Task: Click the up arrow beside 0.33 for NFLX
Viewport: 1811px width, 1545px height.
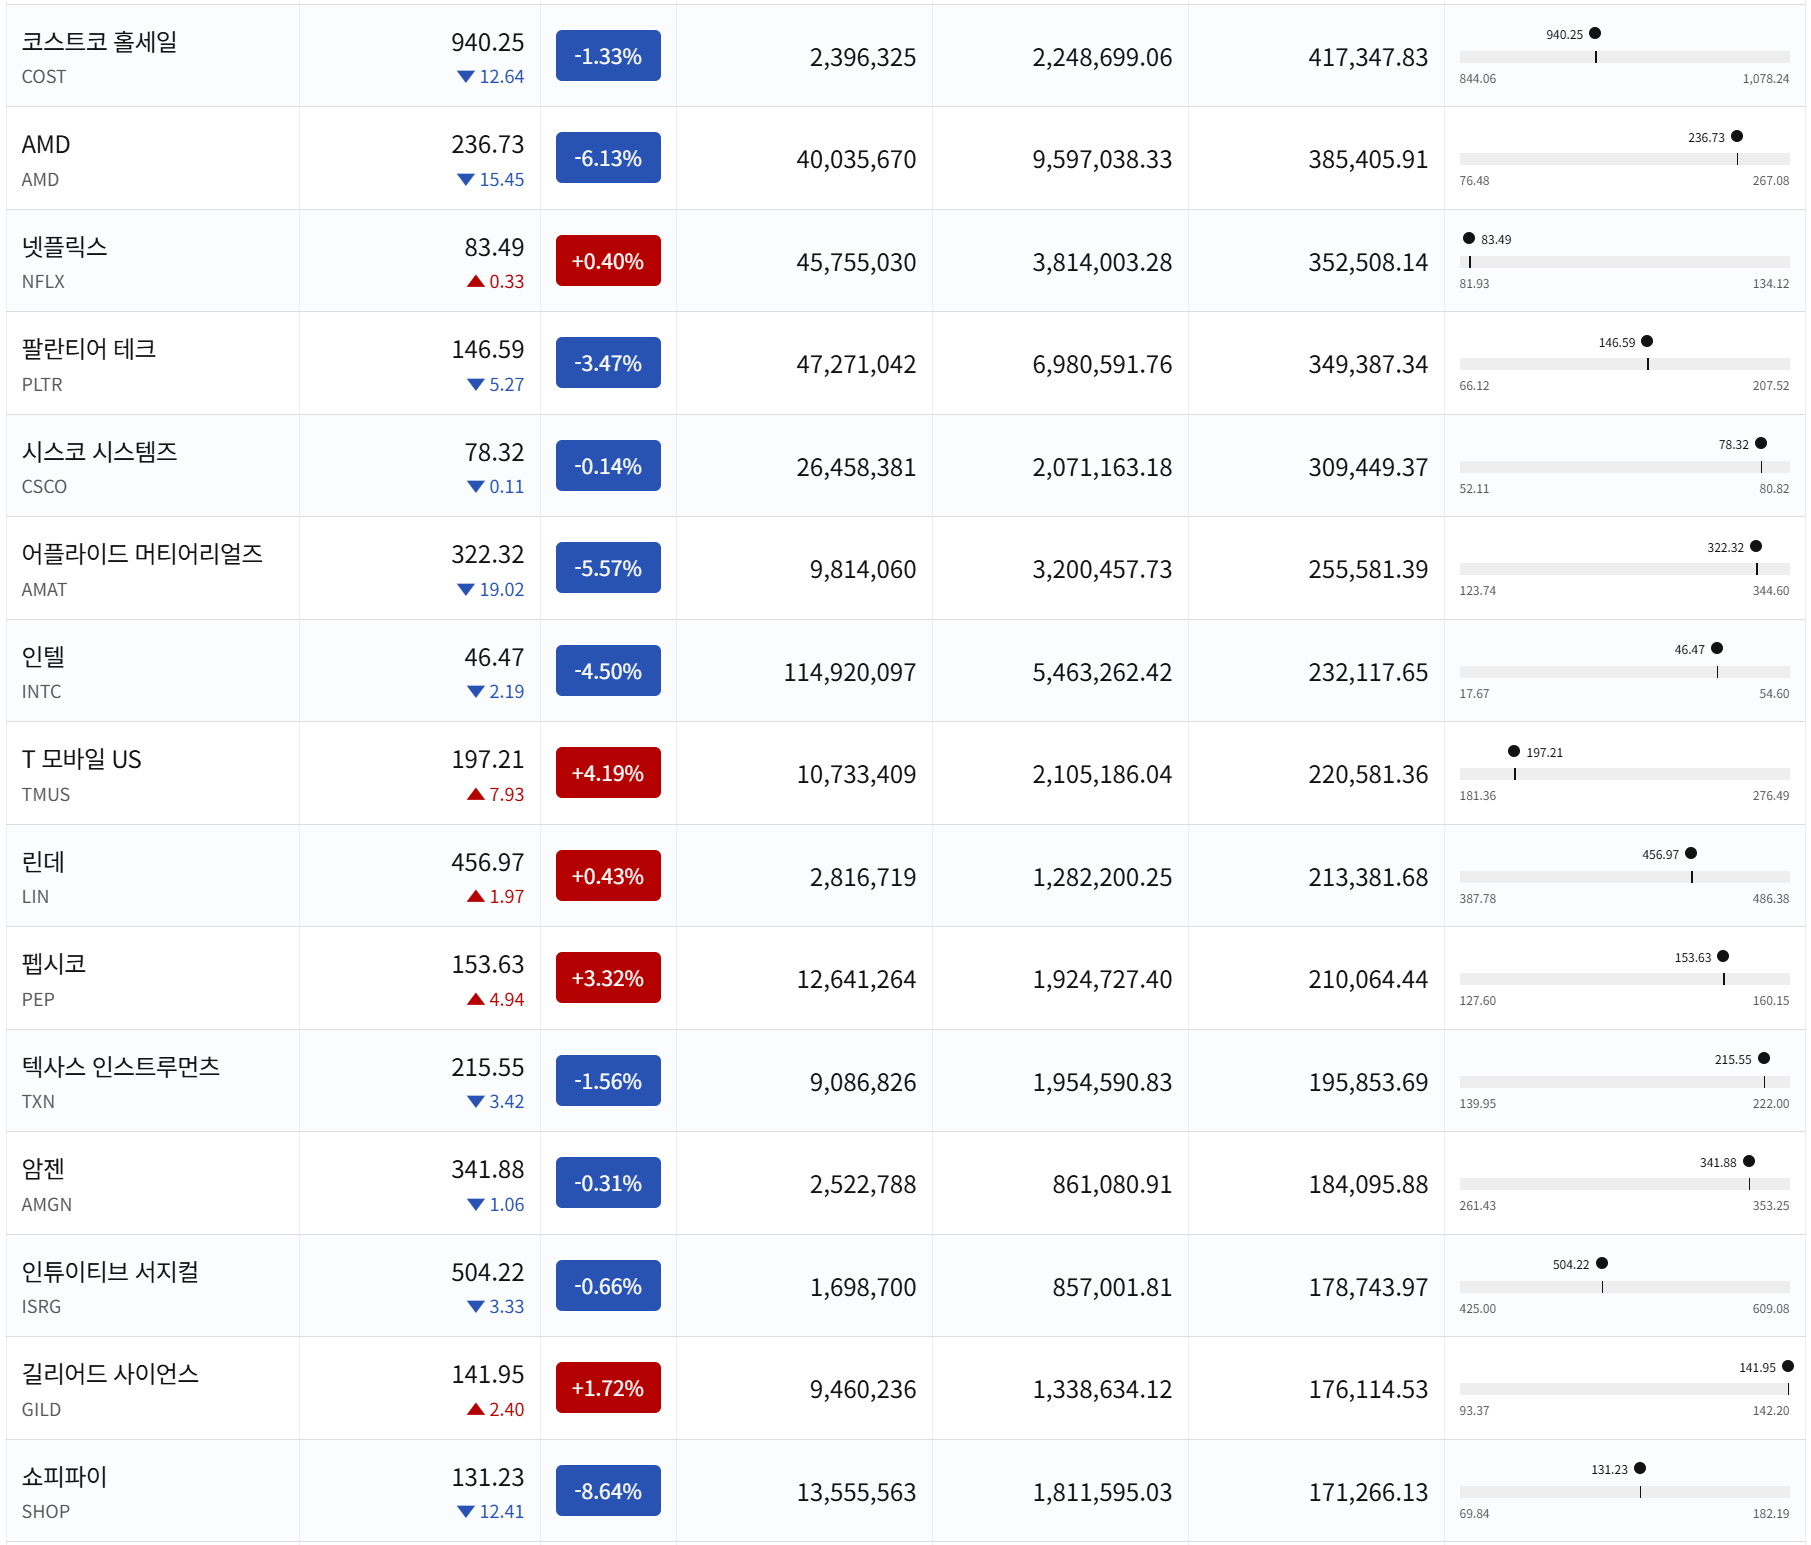Action: click(x=475, y=282)
